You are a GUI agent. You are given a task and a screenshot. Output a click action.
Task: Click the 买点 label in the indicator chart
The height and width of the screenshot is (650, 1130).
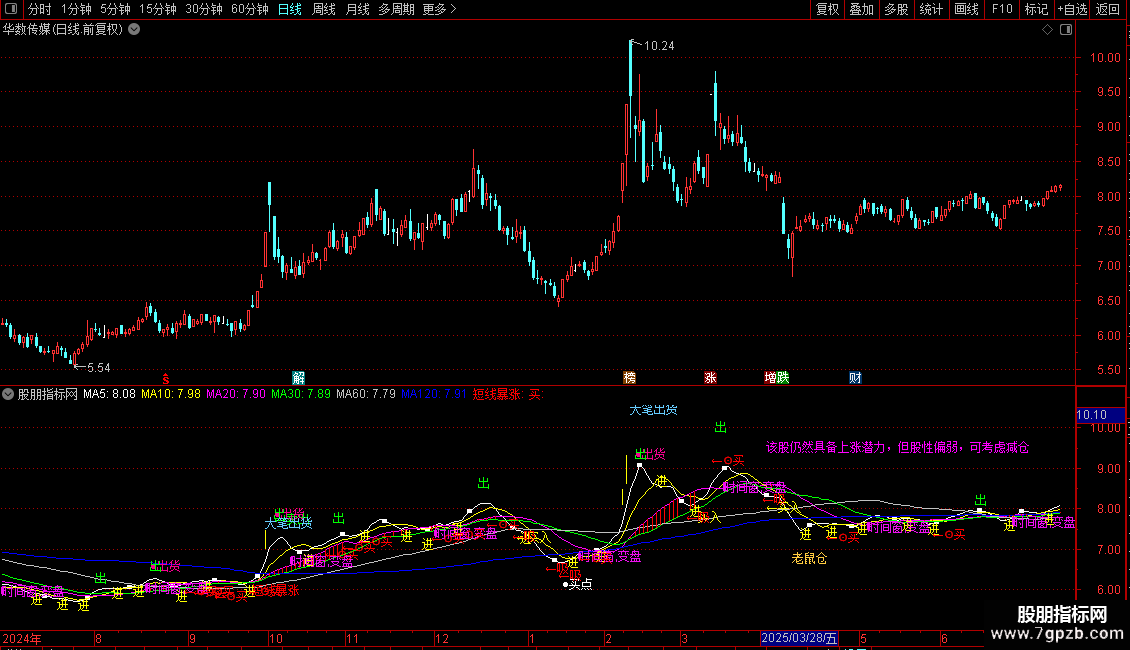click(x=580, y=584)
